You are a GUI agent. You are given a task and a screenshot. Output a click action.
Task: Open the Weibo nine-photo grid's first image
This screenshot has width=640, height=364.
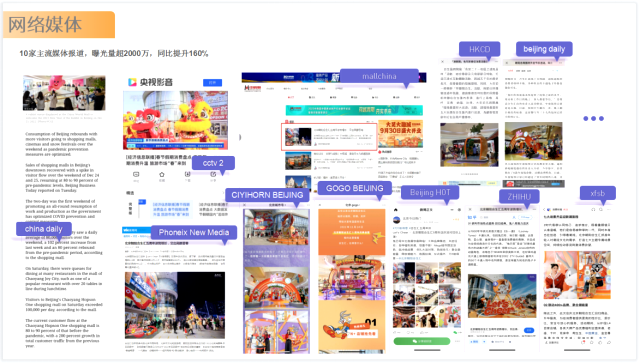(404, 273)
